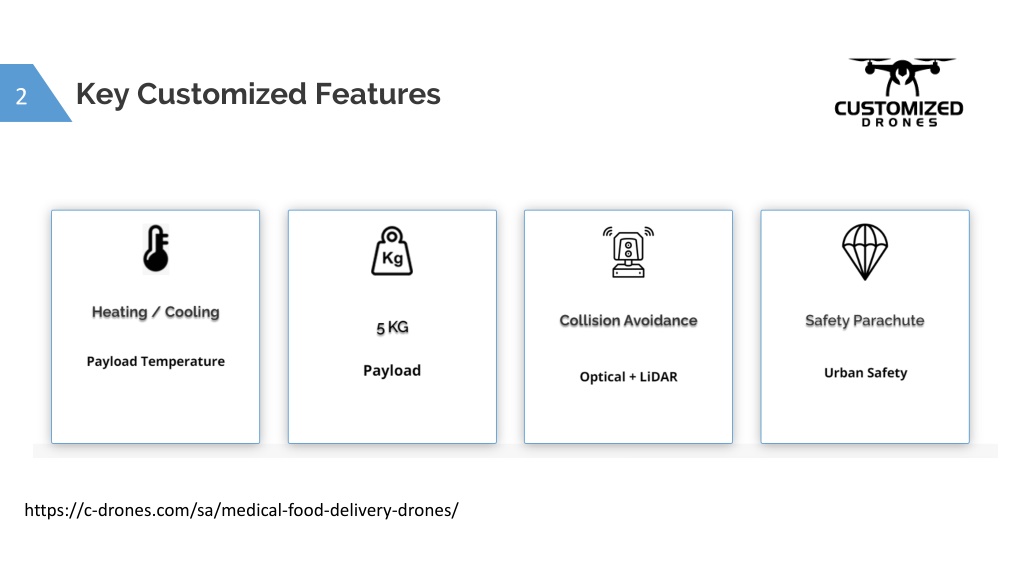Screen dimensions: 1024x576
Task: Click the Customized Drones logo text
Action: pyautogui.click(x=899, y=108)
